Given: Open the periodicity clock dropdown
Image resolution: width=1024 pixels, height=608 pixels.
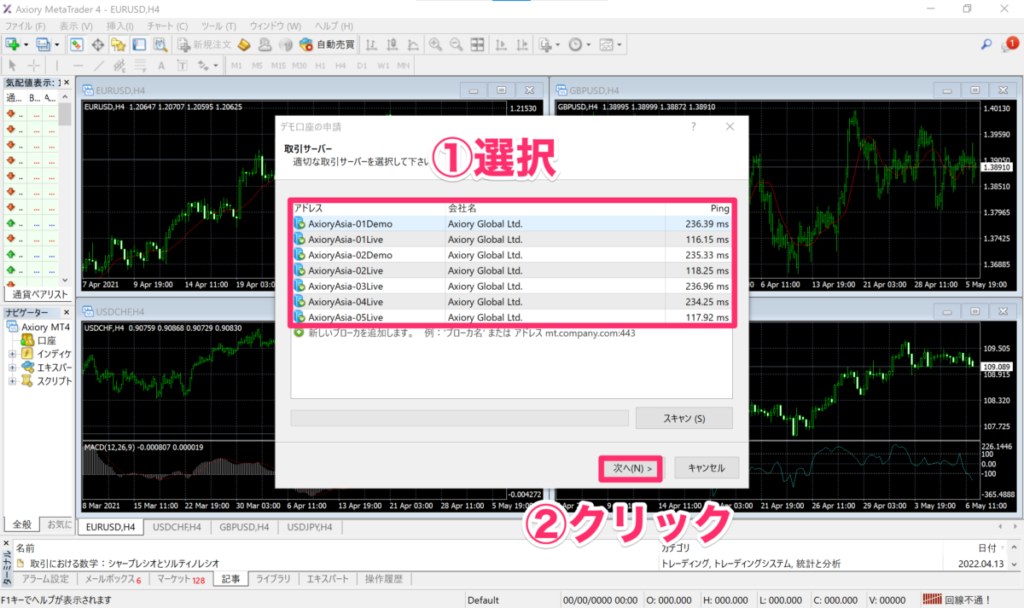Looking at the screenshot, I should click(x=579, y=44).
